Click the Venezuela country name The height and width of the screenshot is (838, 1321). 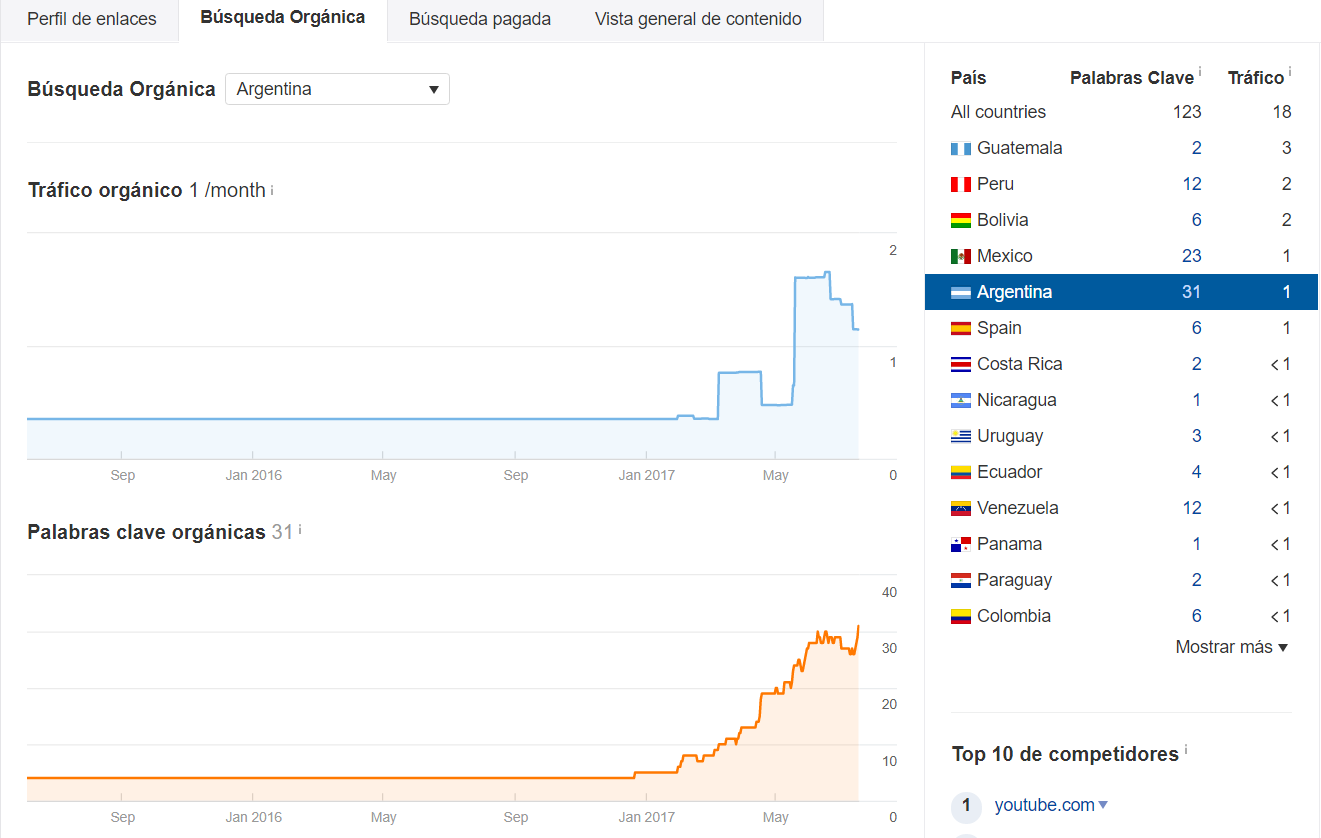point(1018,508)
